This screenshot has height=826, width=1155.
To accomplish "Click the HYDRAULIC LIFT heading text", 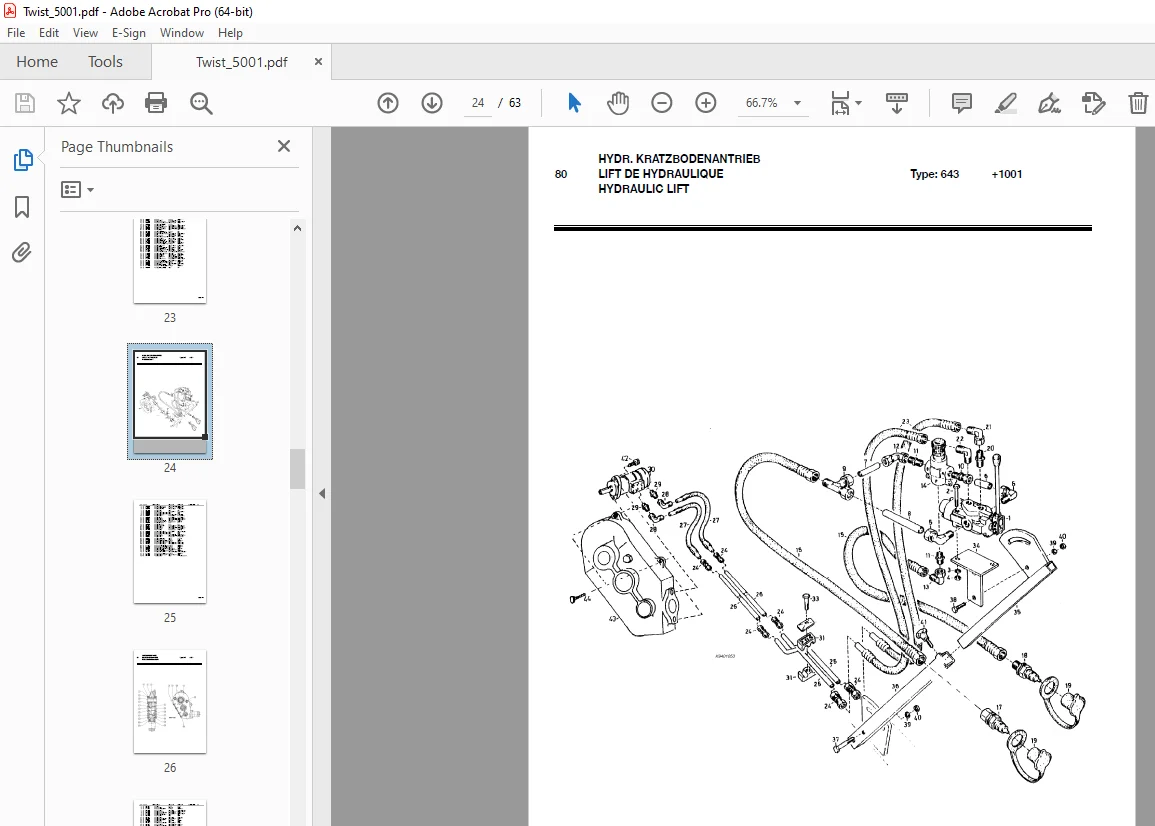I will point(644,189).
